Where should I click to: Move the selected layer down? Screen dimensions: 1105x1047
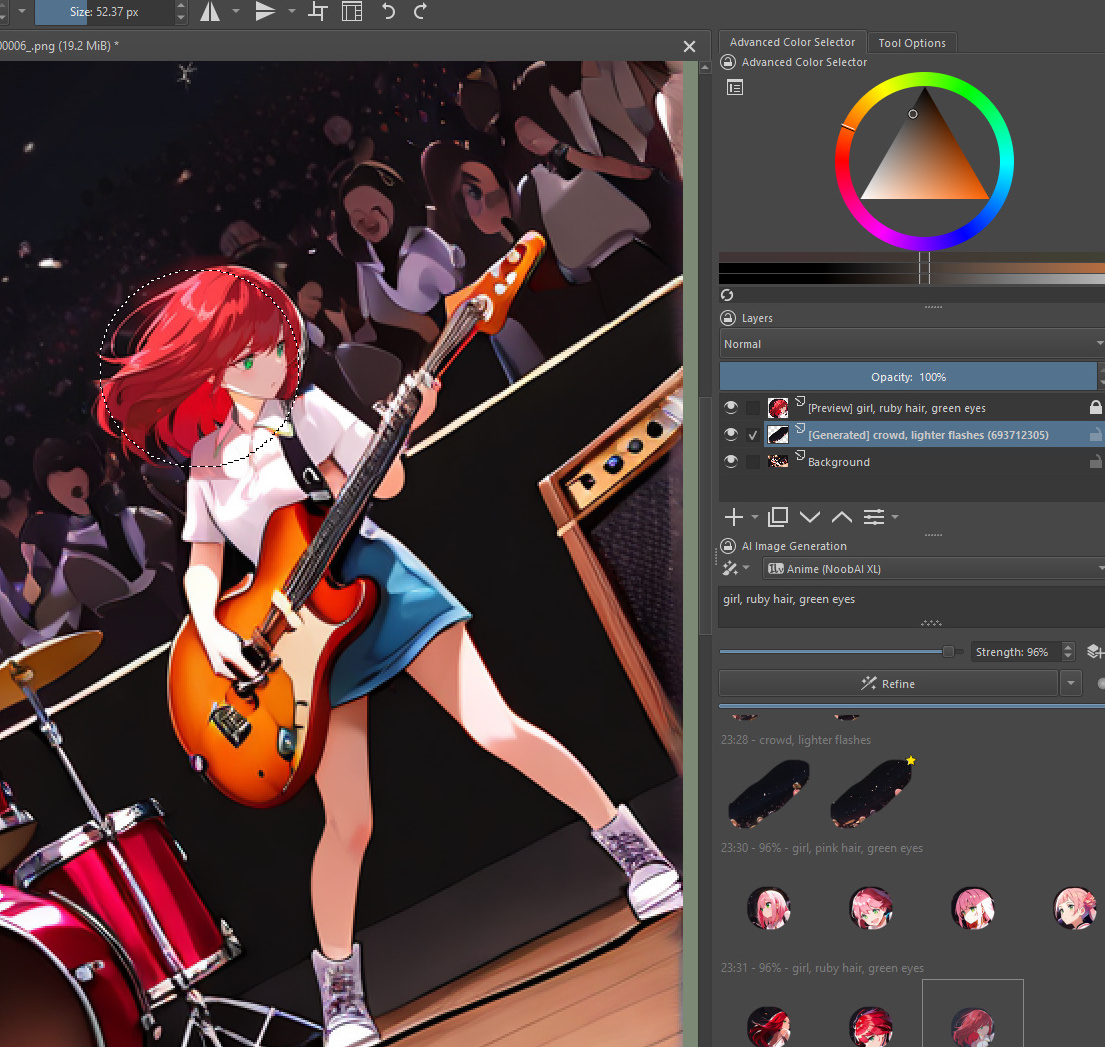[x=810, y=517]
